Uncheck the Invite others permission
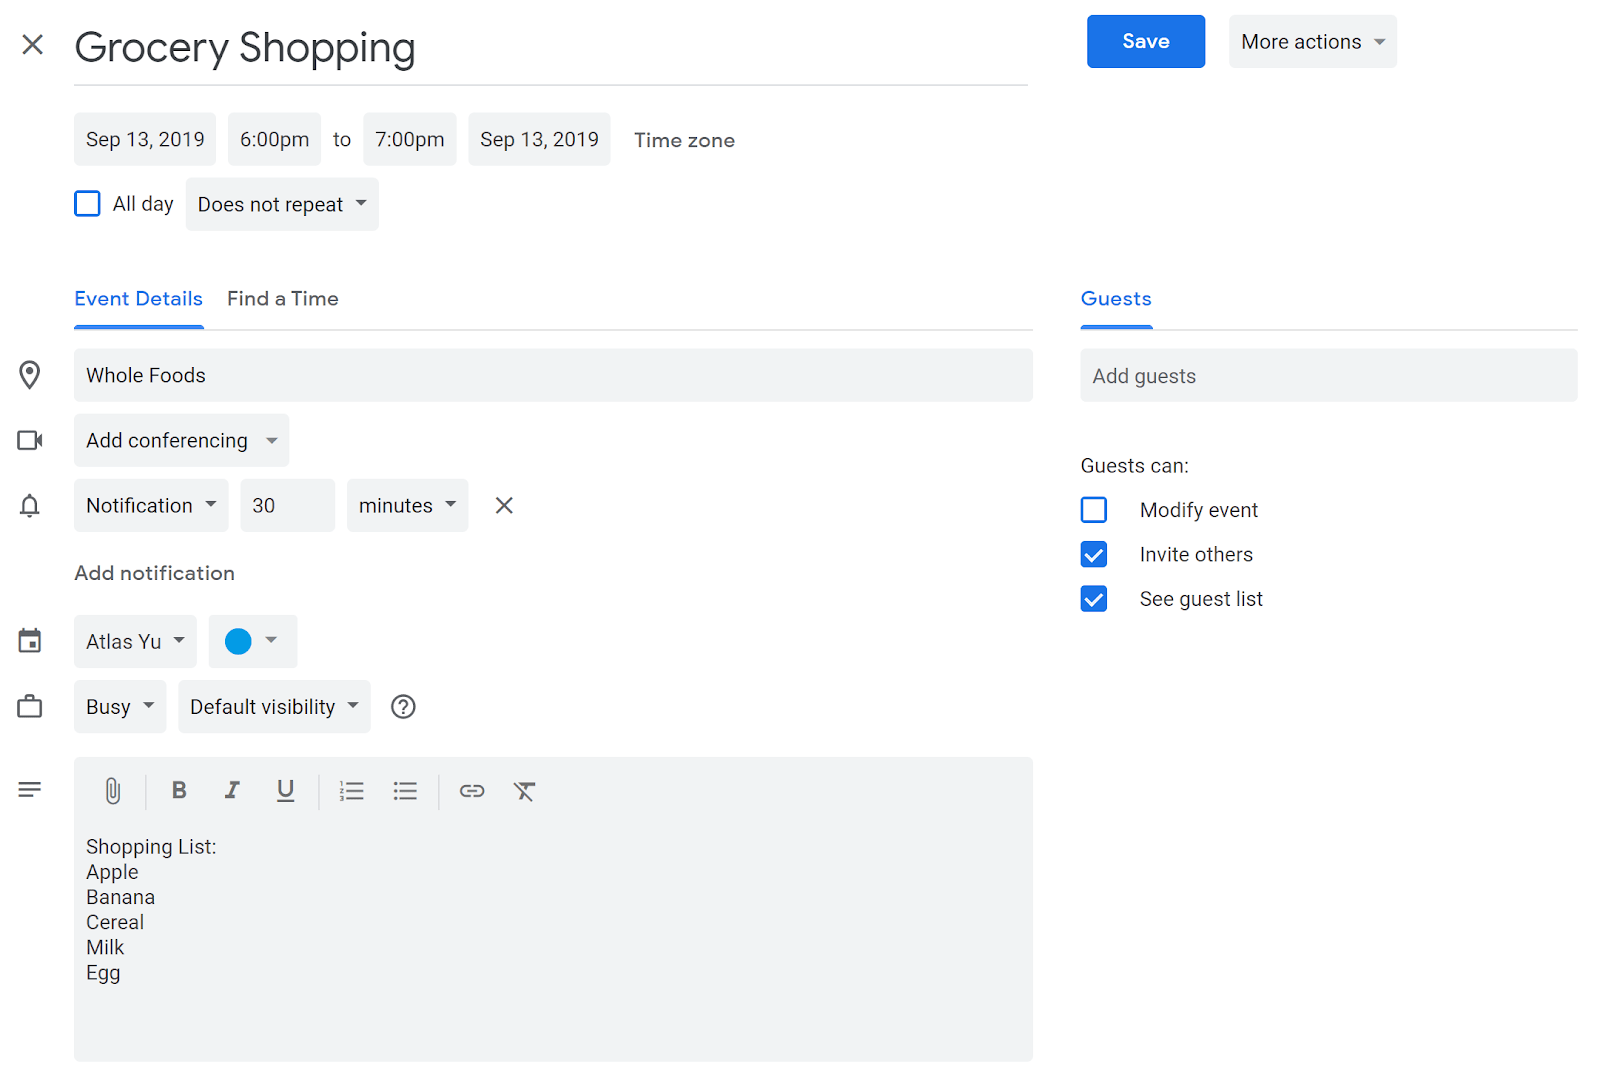The width and height of the screenshot is (1600, 1078). coord(1094,555)
